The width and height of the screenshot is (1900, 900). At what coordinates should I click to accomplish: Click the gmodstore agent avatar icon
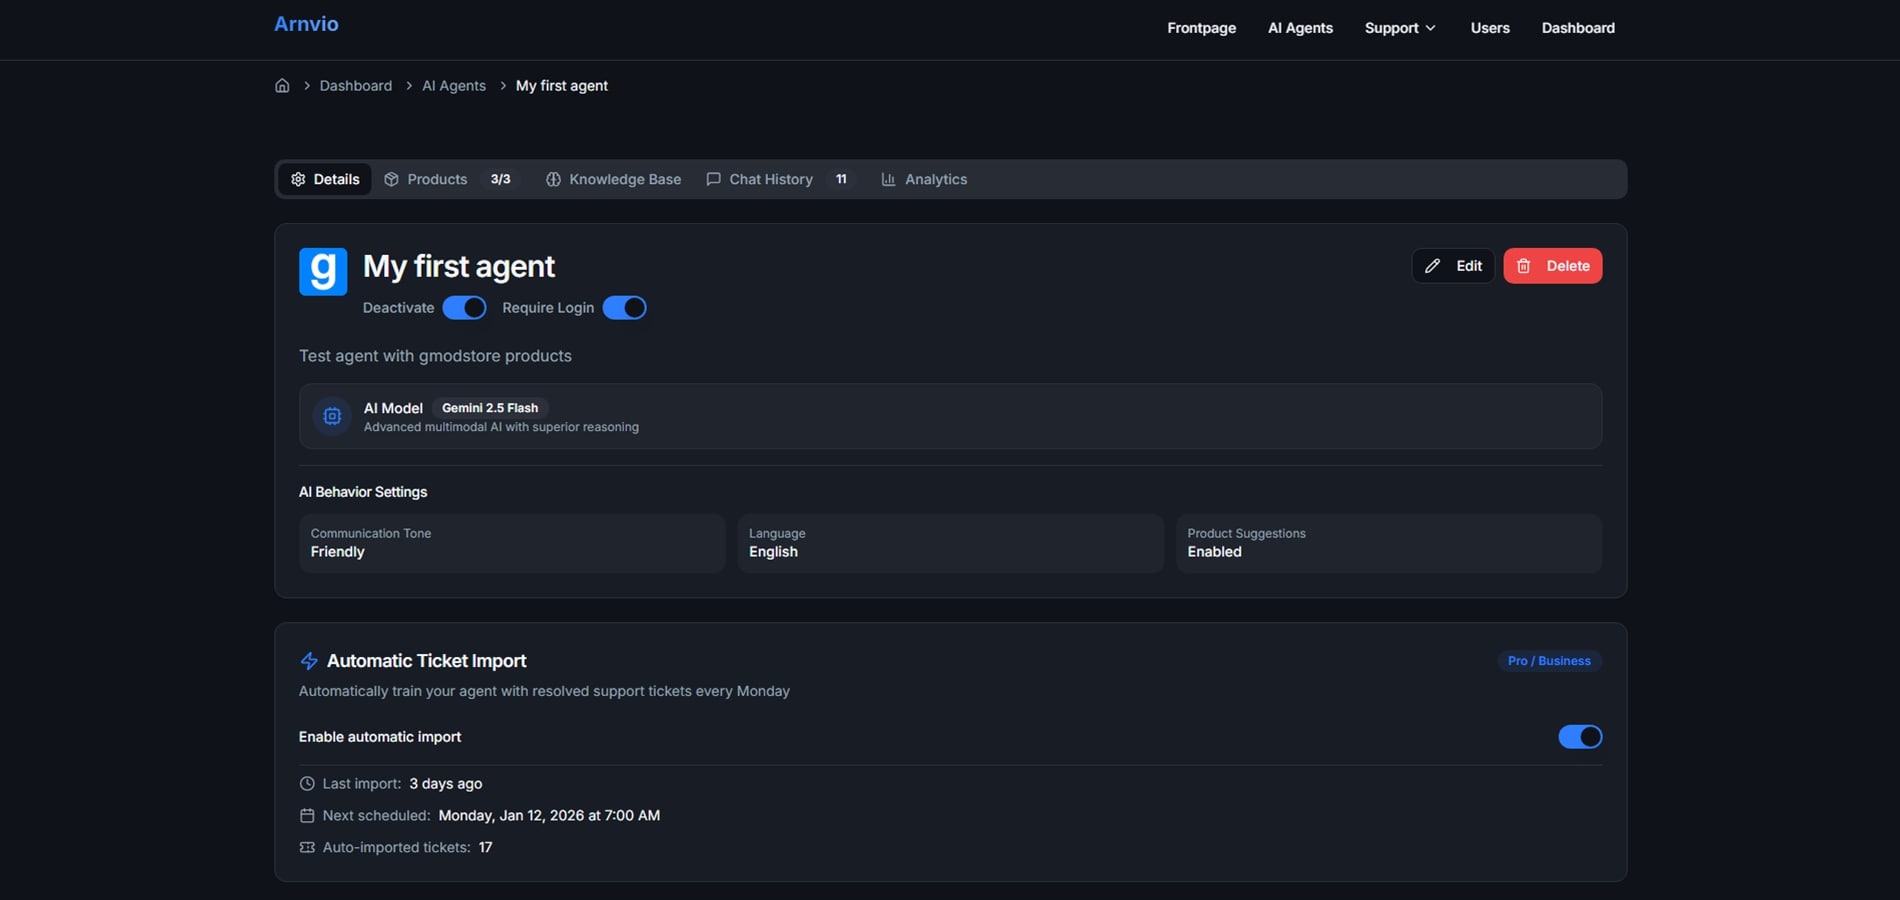point(323,272)
